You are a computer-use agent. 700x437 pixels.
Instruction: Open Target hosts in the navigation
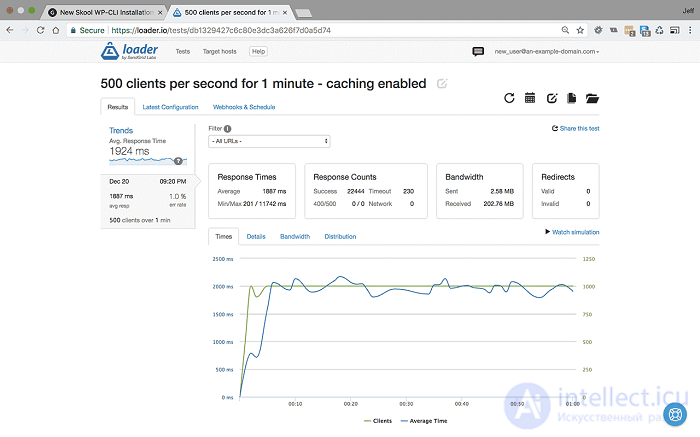220,51
